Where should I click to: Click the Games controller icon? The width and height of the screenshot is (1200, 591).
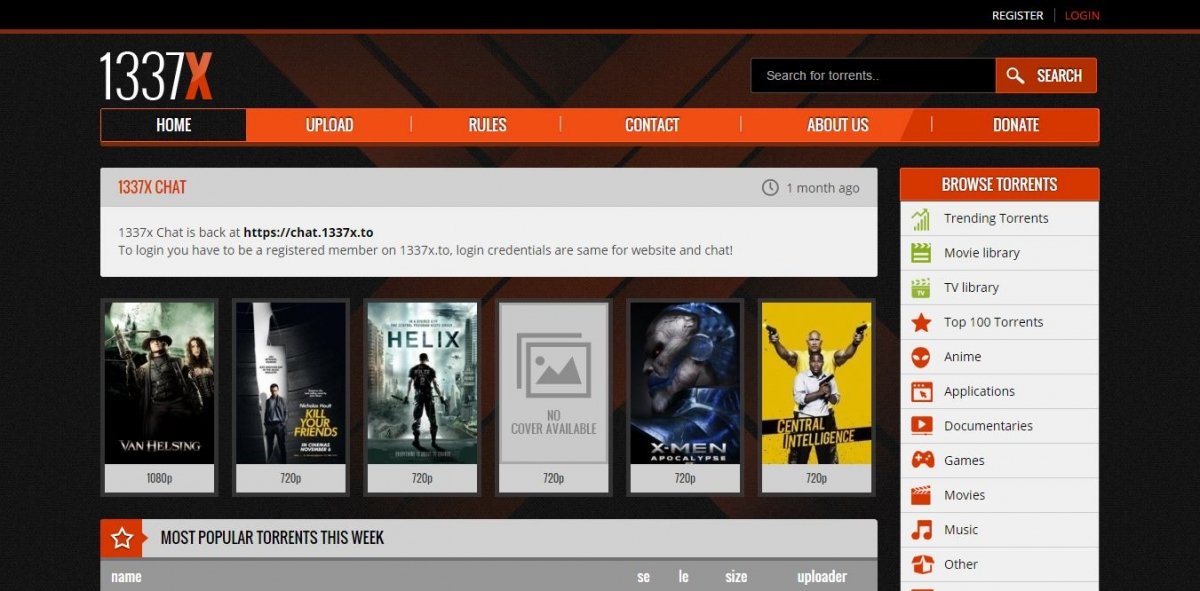(x=921, y=461)
